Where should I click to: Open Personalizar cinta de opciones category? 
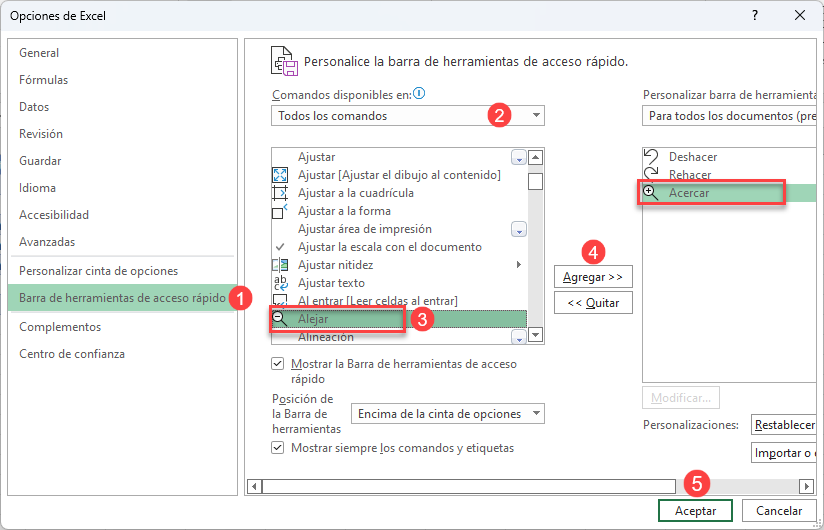[x=122, y=271]
